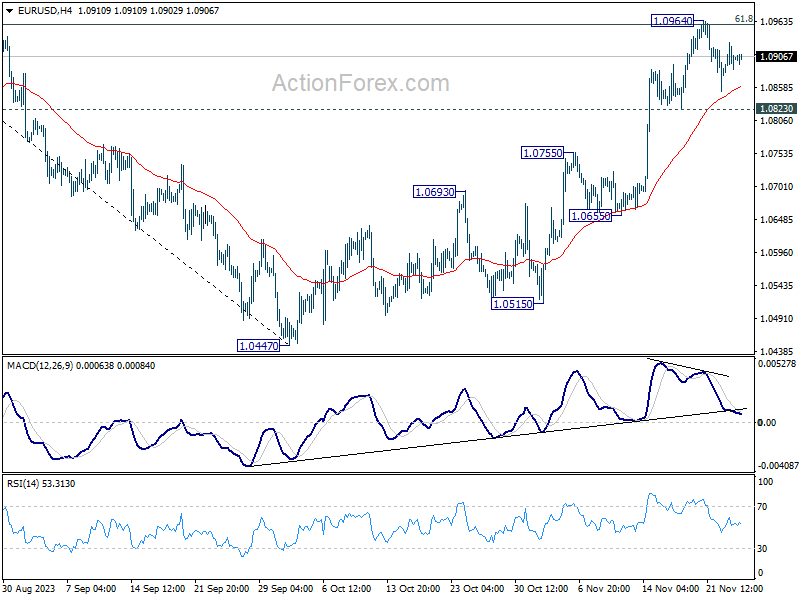
Task: Click the chart dropdown triangle beside EURUSD,H4
Action: [x=9, y=11]
